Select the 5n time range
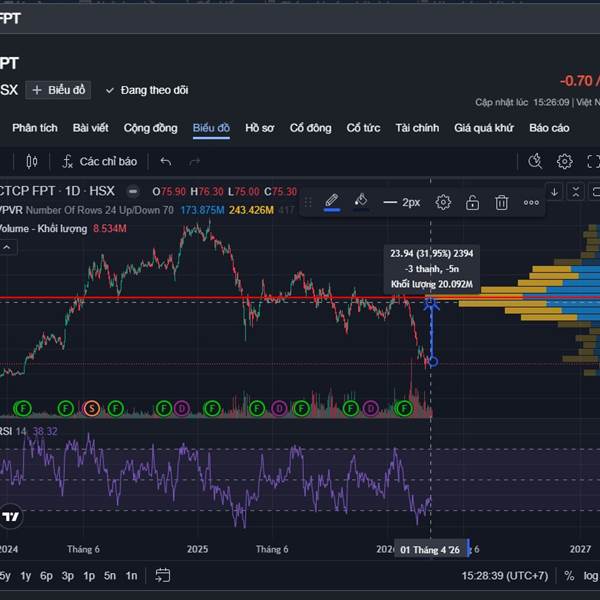 110,576
